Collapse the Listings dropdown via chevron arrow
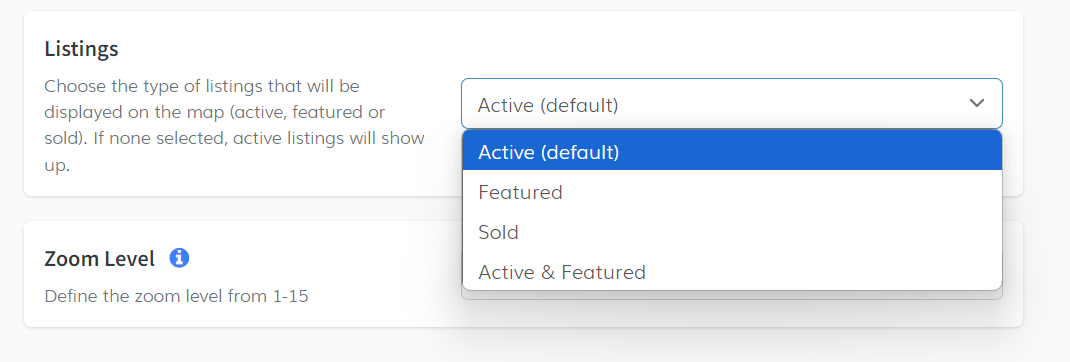This screenshot has height=362, width=1070. tap(977, 103)
